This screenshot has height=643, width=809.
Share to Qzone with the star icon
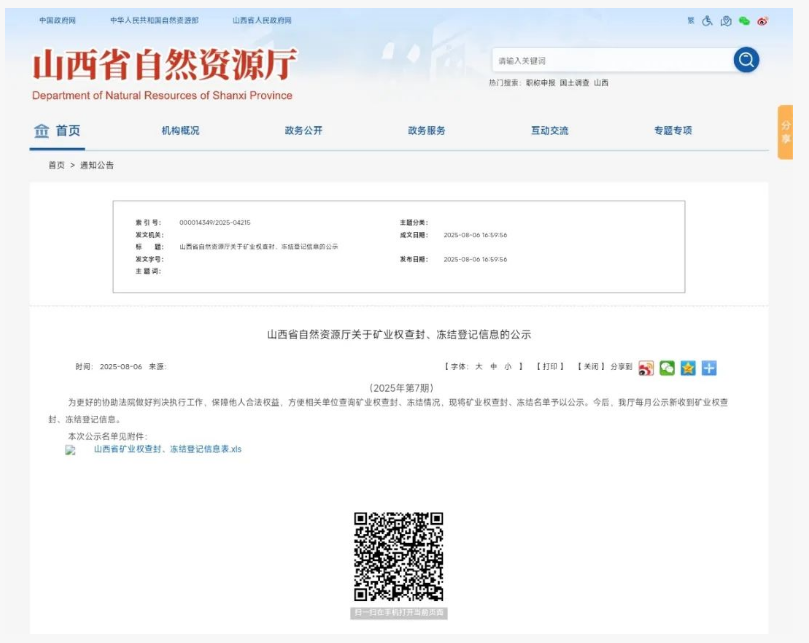[x=688, y=368]
